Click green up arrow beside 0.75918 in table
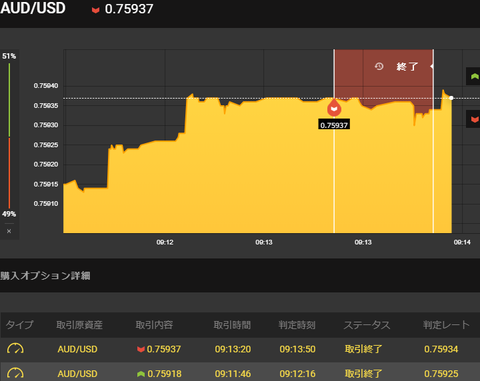The height and width of the screenshot is (381, 480). coord(141,374)
